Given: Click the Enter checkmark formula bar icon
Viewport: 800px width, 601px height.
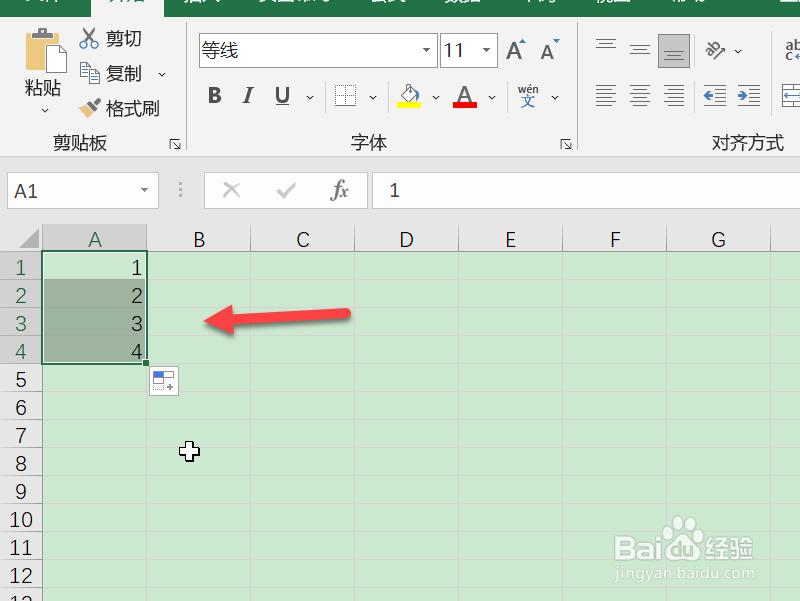Looking at the screenshot, I should pyautogui.click(x=286, y=191).
